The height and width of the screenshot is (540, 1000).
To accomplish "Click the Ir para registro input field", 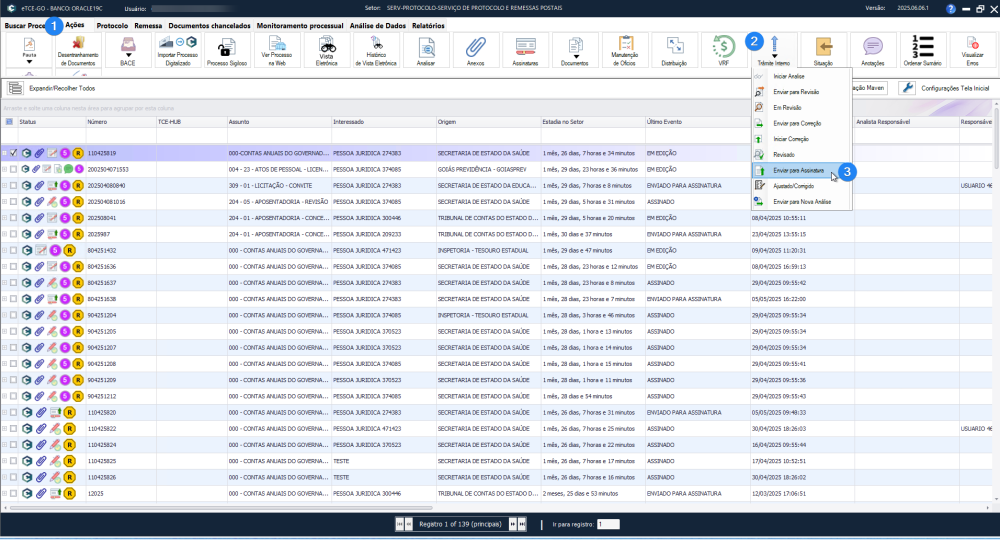I will [608, 524].
